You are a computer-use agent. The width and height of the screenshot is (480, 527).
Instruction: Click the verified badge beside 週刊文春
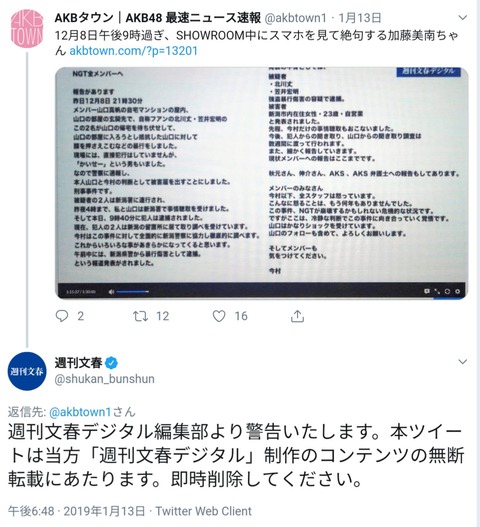(112, 363)
